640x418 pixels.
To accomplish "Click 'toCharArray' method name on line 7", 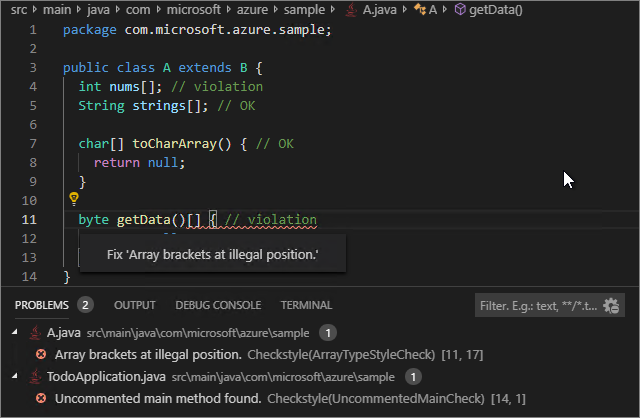I will (x=174, y=144).
